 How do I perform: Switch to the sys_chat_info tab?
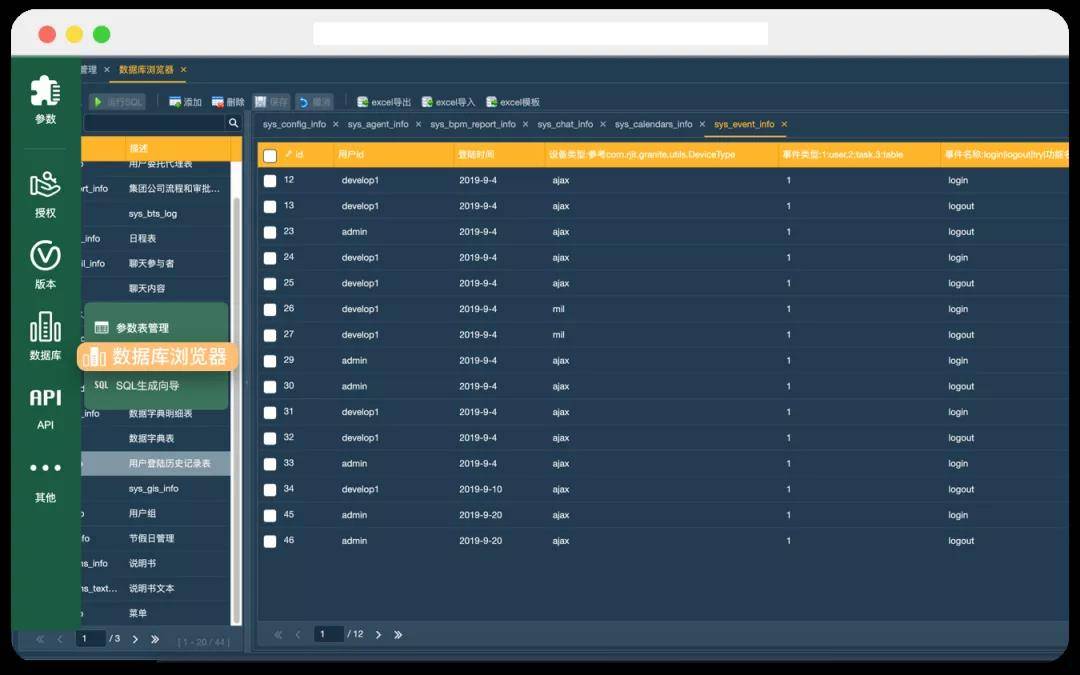(x=565, y=124)
